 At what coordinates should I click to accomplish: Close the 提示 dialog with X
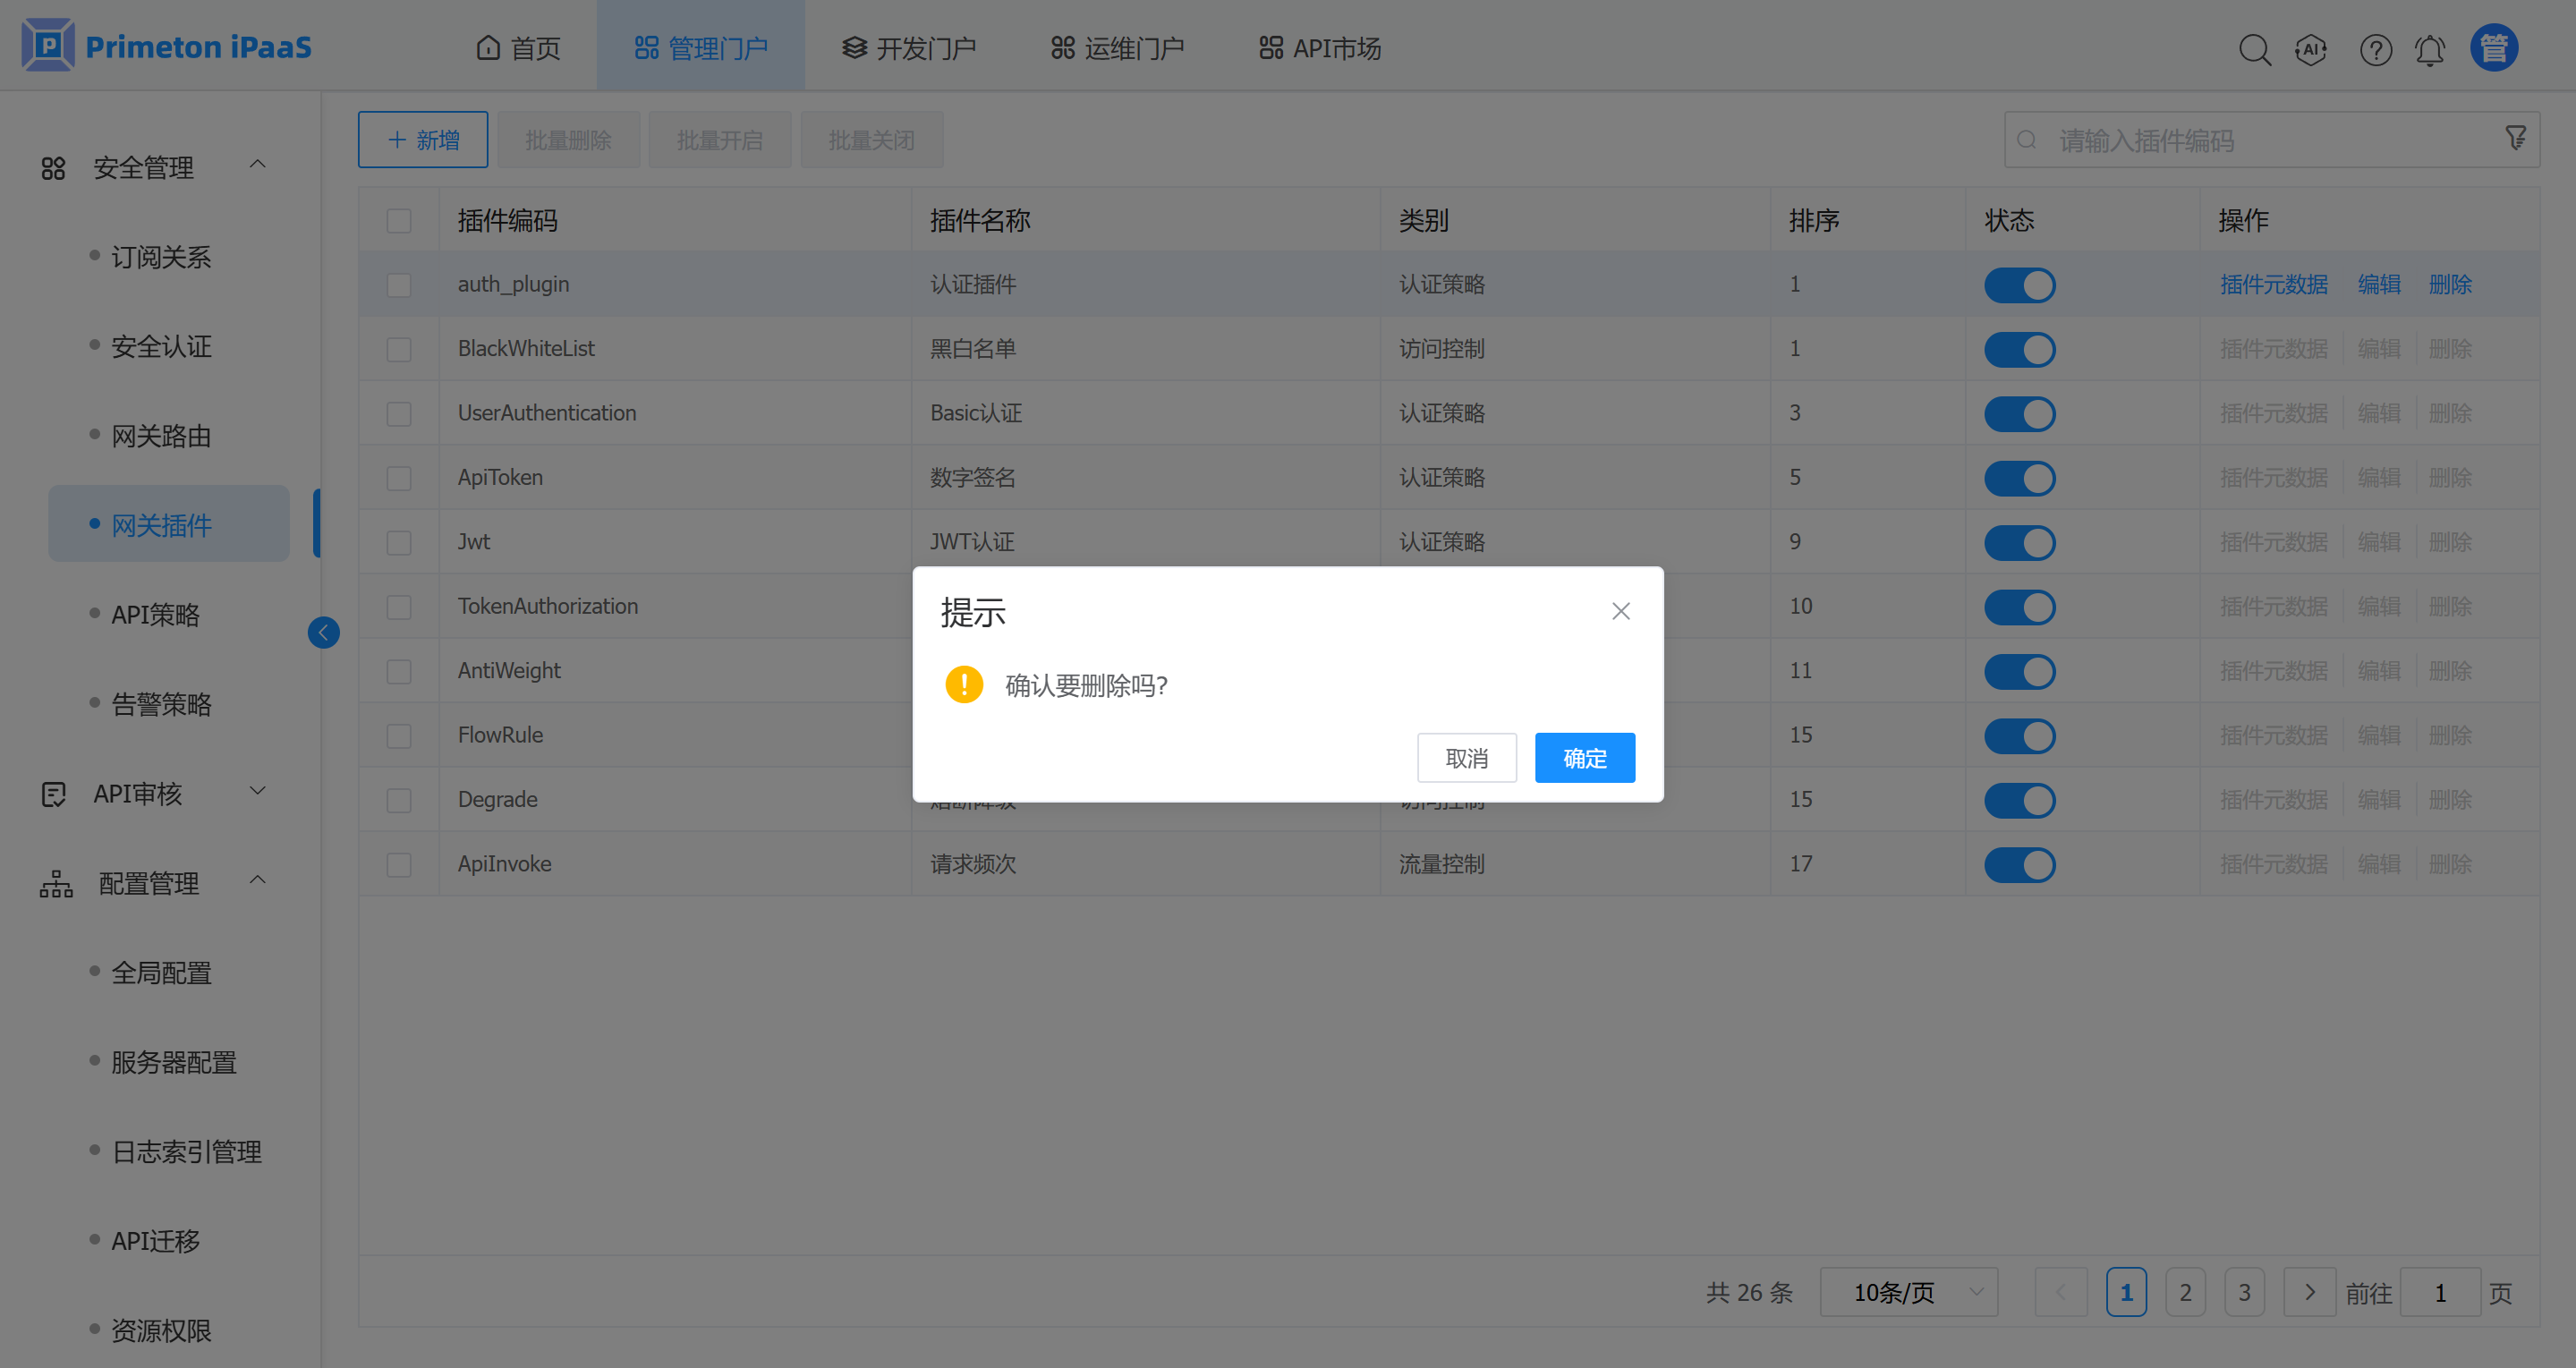point(1620,611)
